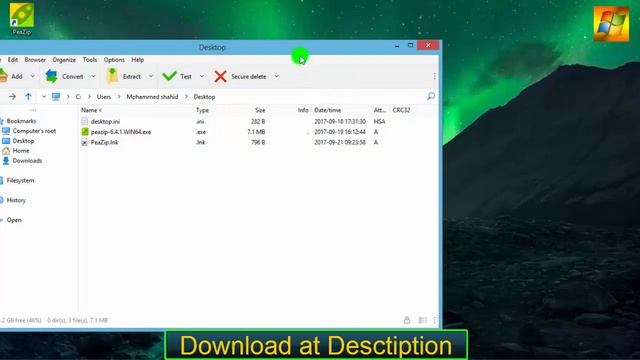Click the padlock icon in status bar
The width and height of the screenshot is (640, 360).
point(407,320)
